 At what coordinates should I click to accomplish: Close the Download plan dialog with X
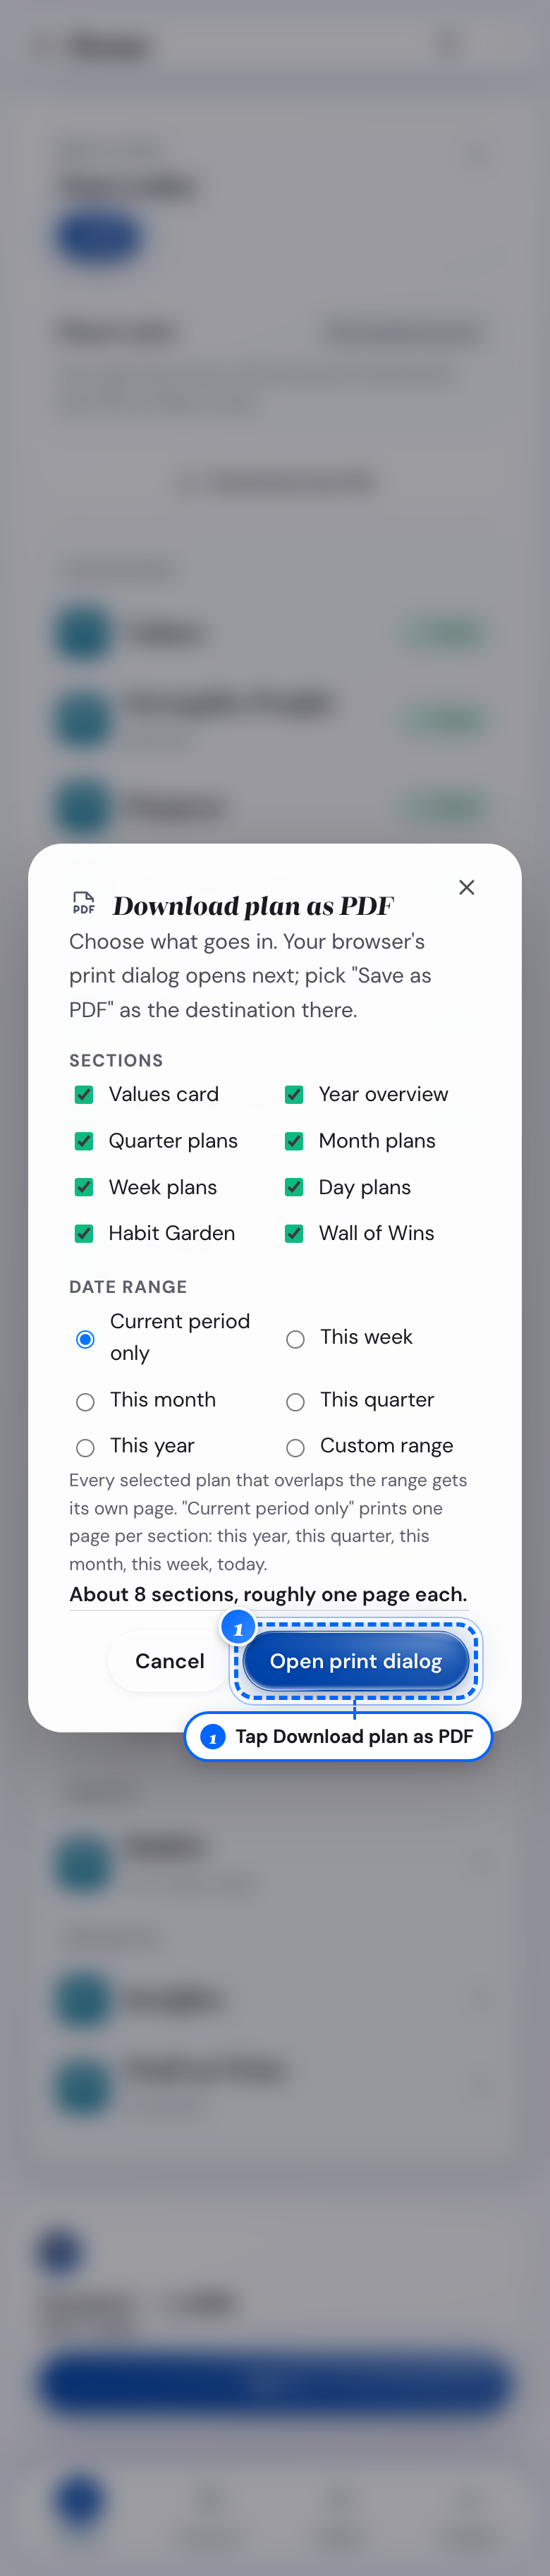[x=466, y=887]
